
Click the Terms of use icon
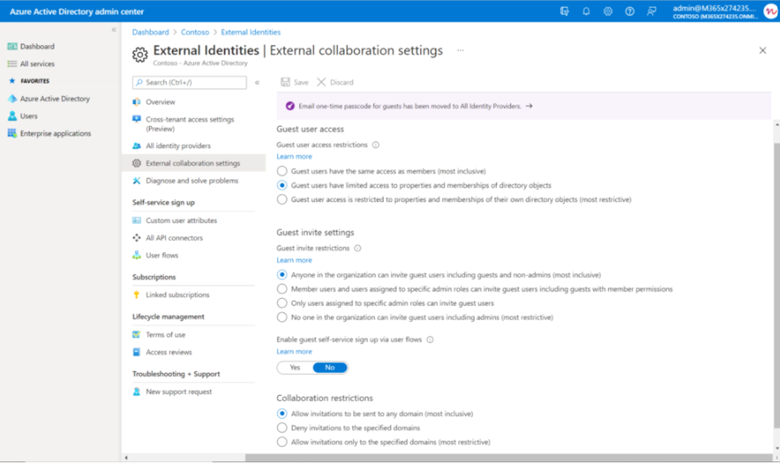coord(136,335)
